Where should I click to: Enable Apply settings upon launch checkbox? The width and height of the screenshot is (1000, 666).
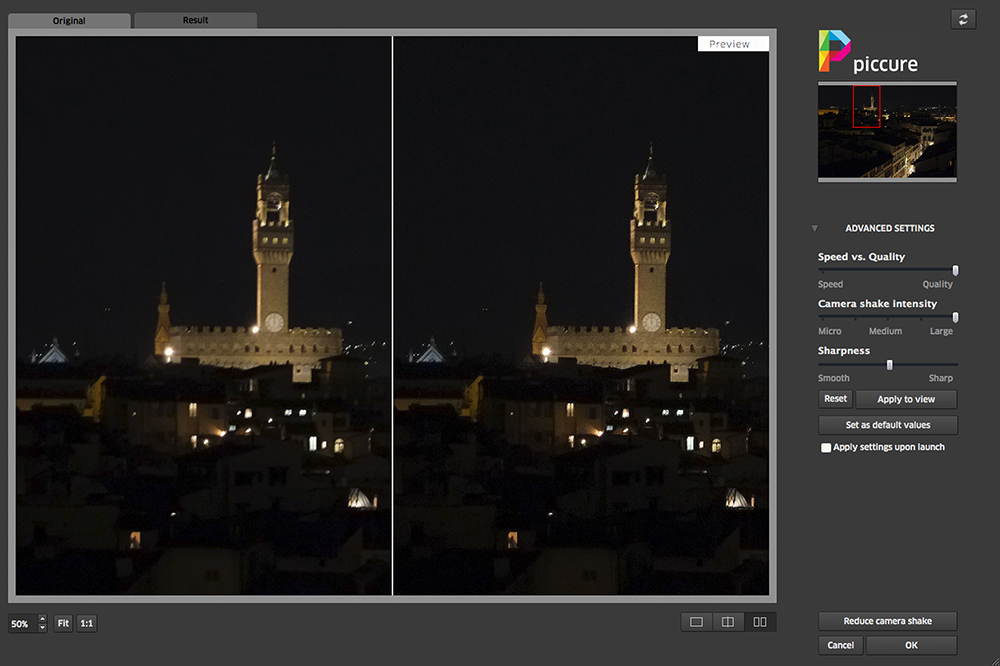pos(826,448)
